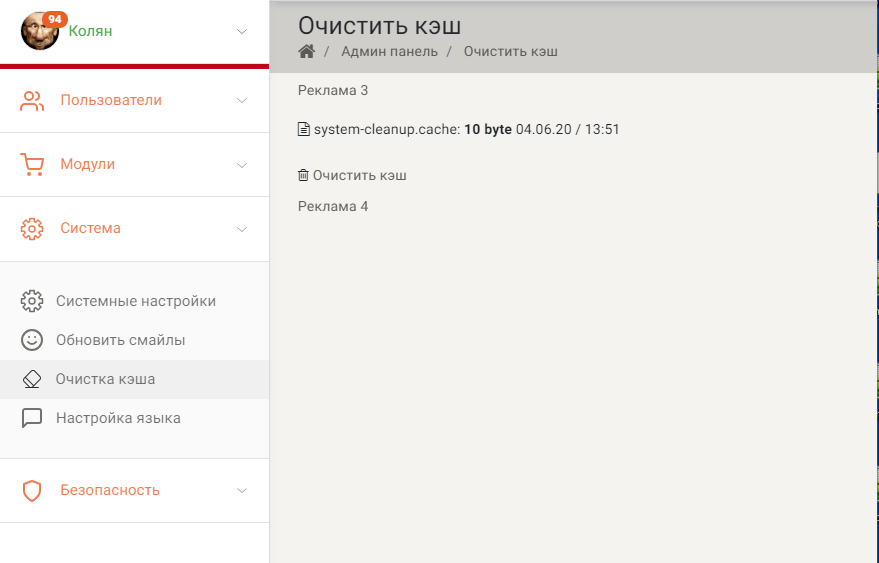879x563 pixels.
Task: Collapse the Система chevron
Action: [x=242, y=229]
